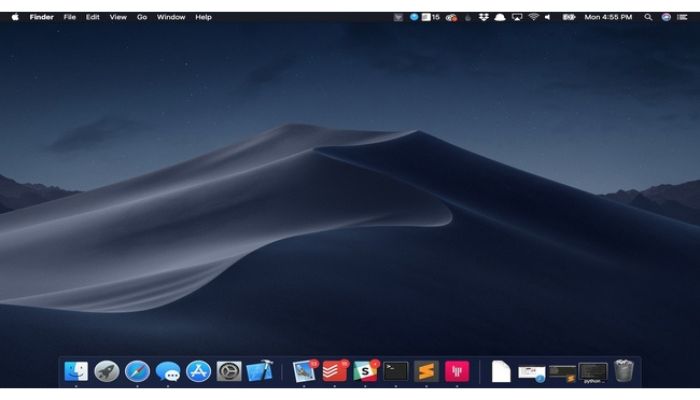Open the View menu
This screenshot has height=400, width=700.
pos(118,17)
